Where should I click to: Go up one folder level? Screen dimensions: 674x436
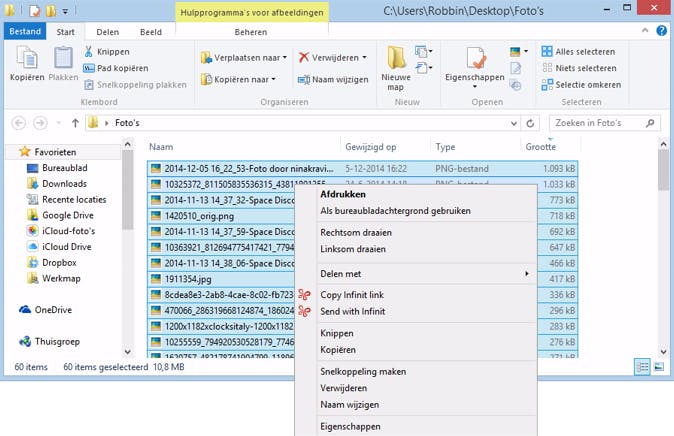[75, 123]
